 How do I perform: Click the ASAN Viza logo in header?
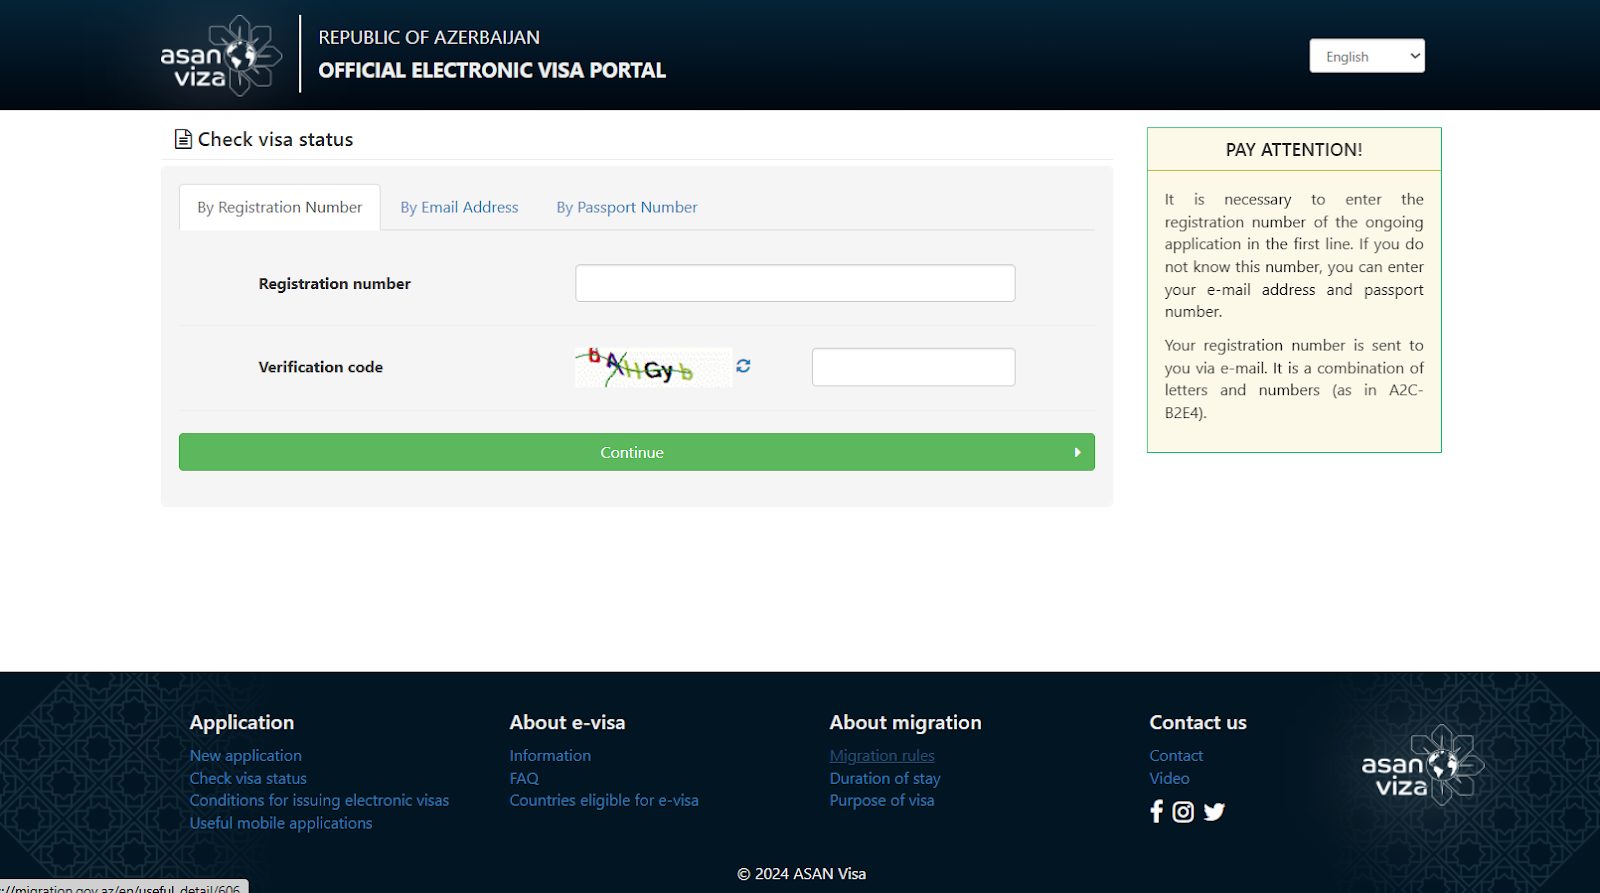tap(221, 55)
